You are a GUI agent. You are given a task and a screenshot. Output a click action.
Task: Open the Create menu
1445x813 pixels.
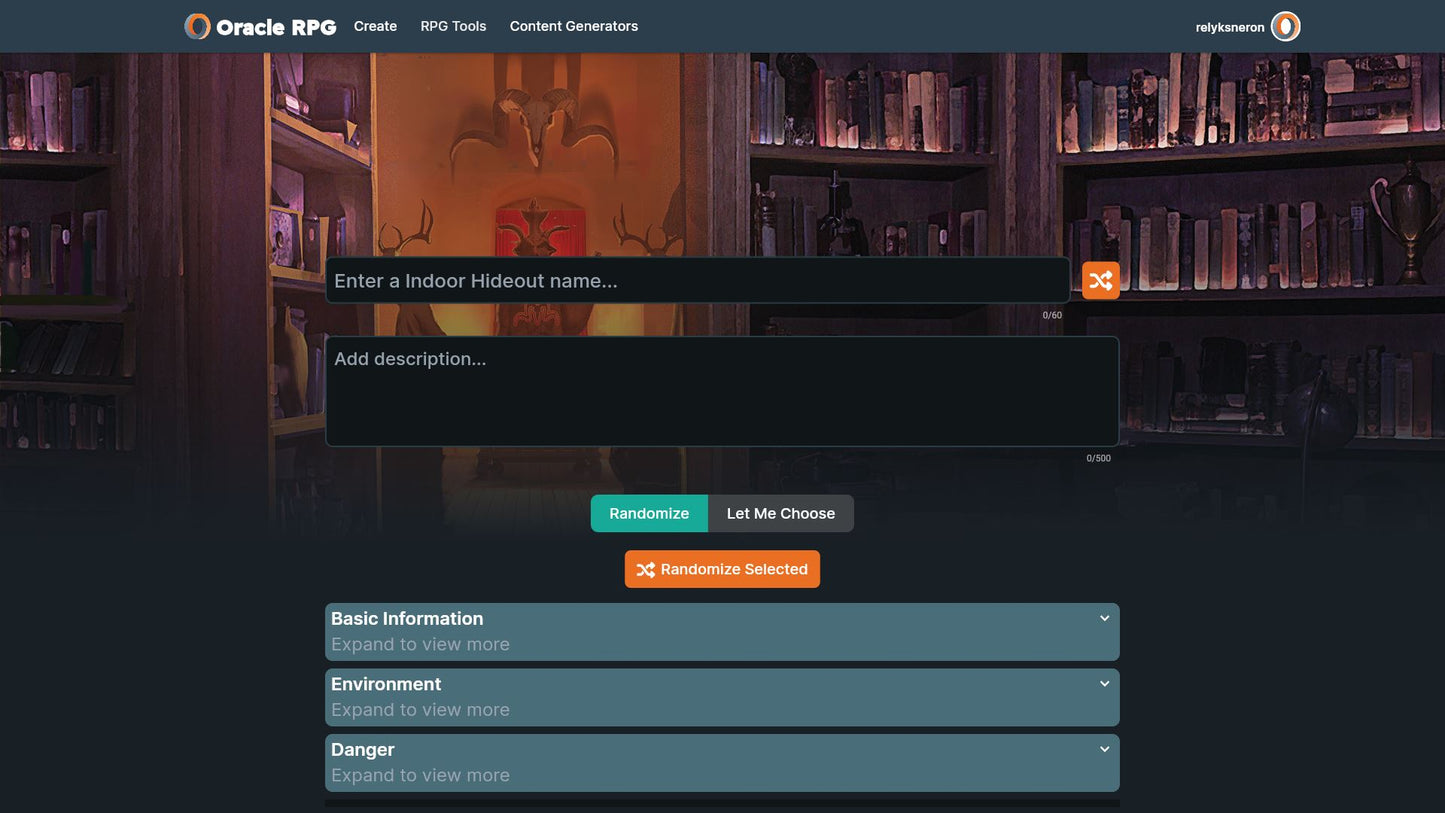tap(375, 26)
